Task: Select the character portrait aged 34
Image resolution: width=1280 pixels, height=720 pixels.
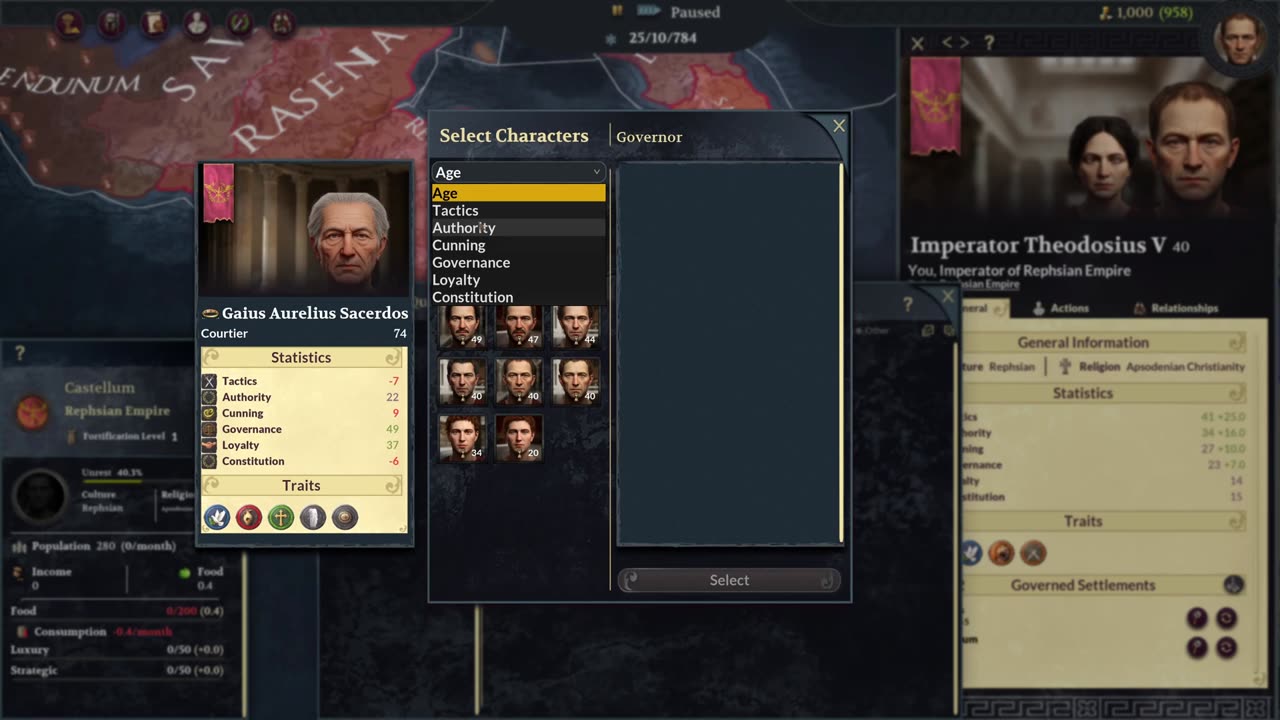Action: tap(463, 438)
